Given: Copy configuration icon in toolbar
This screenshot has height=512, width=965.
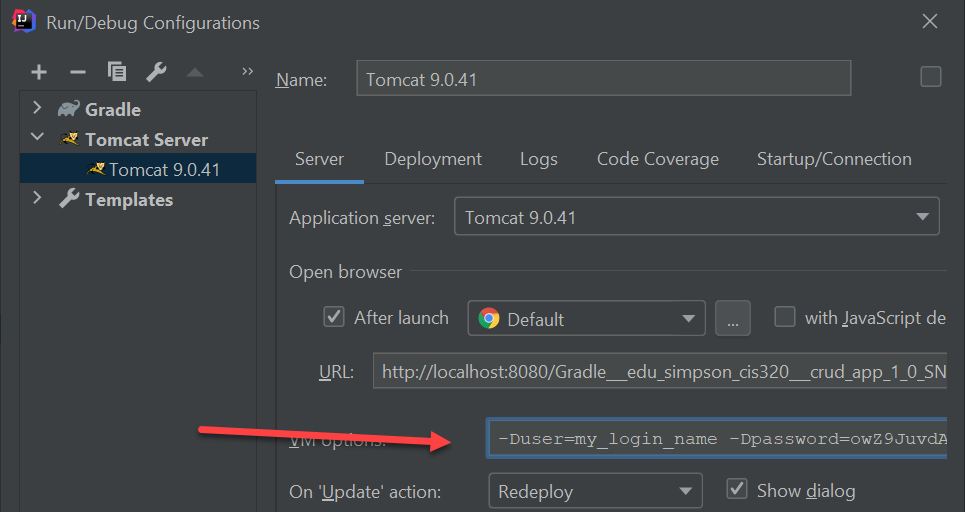Looking at the screenshot, I should (x=116, y=72).
